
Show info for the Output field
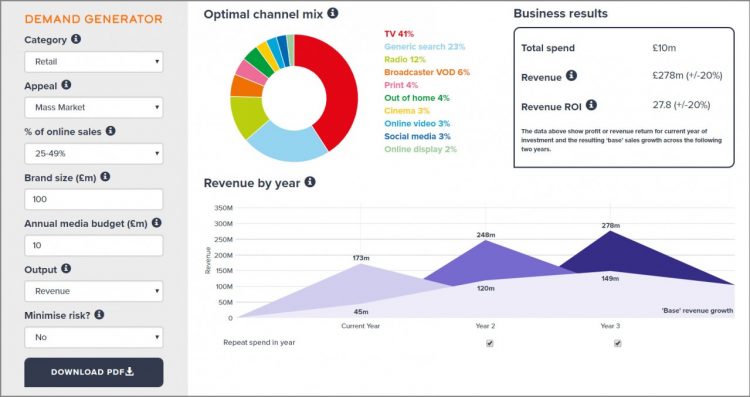66,268
